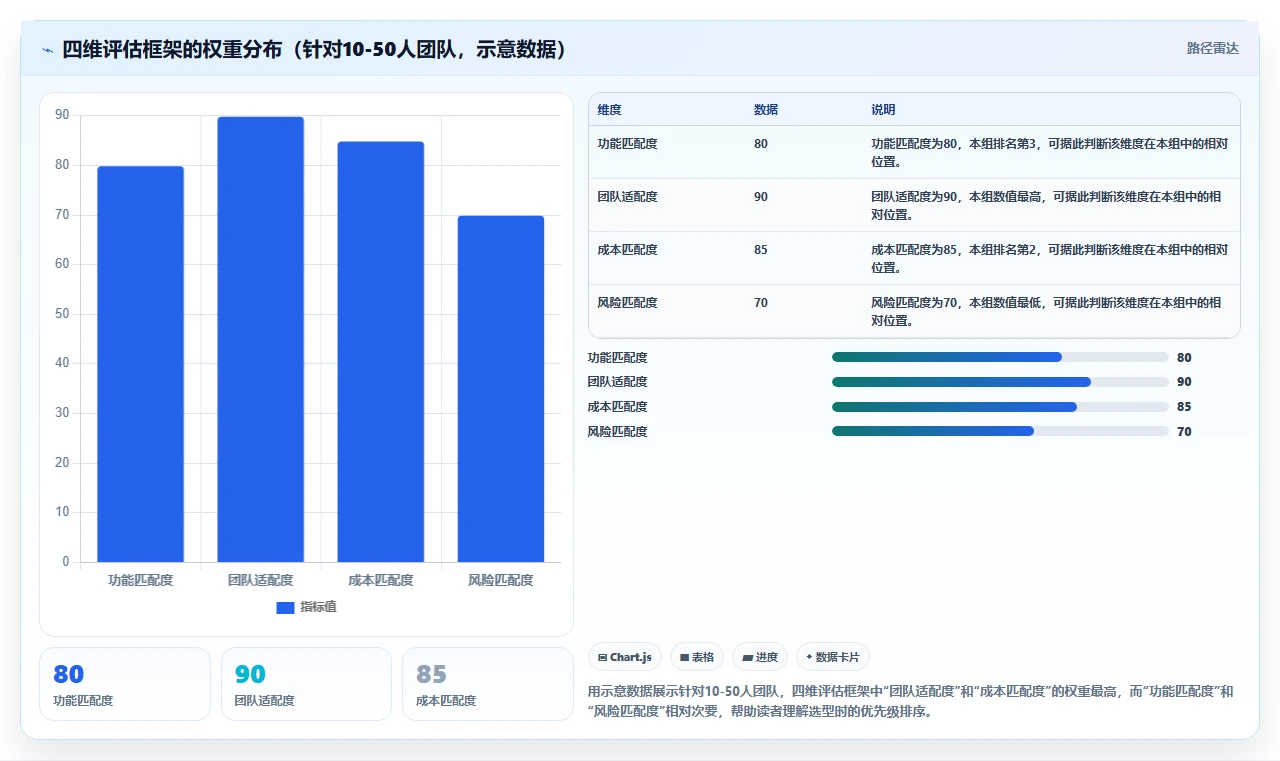1280x761 pixels.
Task: Click the 90 y-axis tick label
Action: 63,116
